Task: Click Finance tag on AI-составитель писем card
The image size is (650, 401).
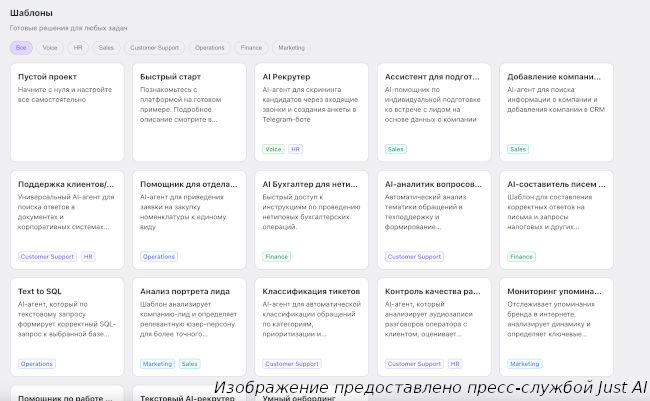Action: click(521, 257)
